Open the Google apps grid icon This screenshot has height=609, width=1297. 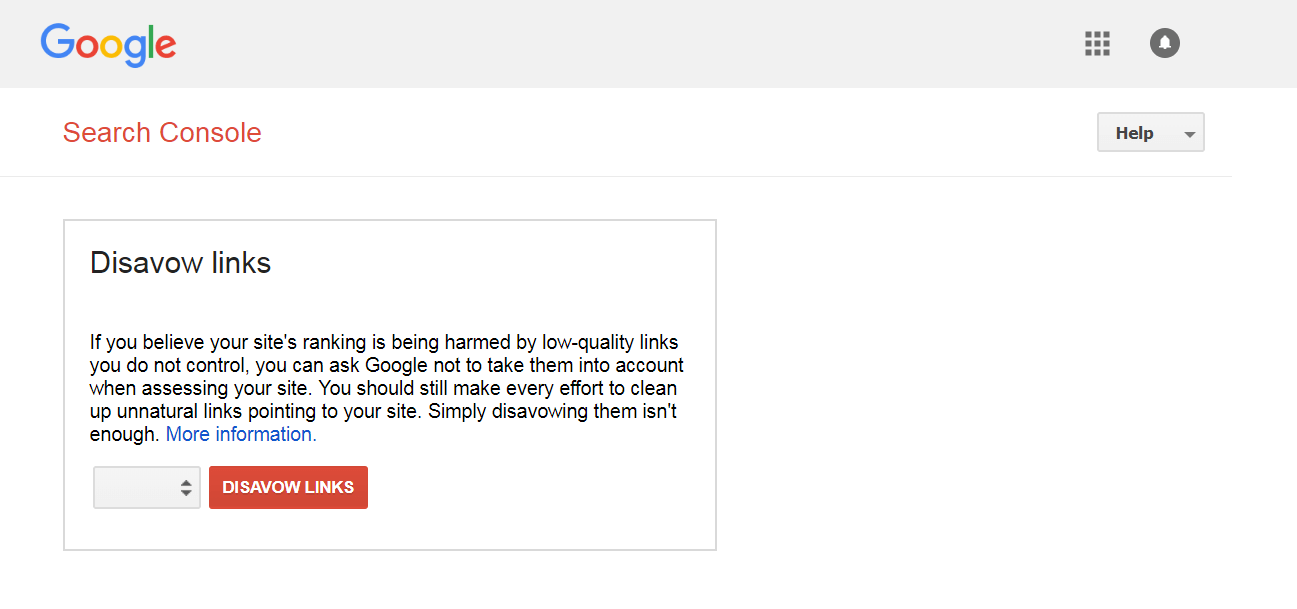[1097, 43]
